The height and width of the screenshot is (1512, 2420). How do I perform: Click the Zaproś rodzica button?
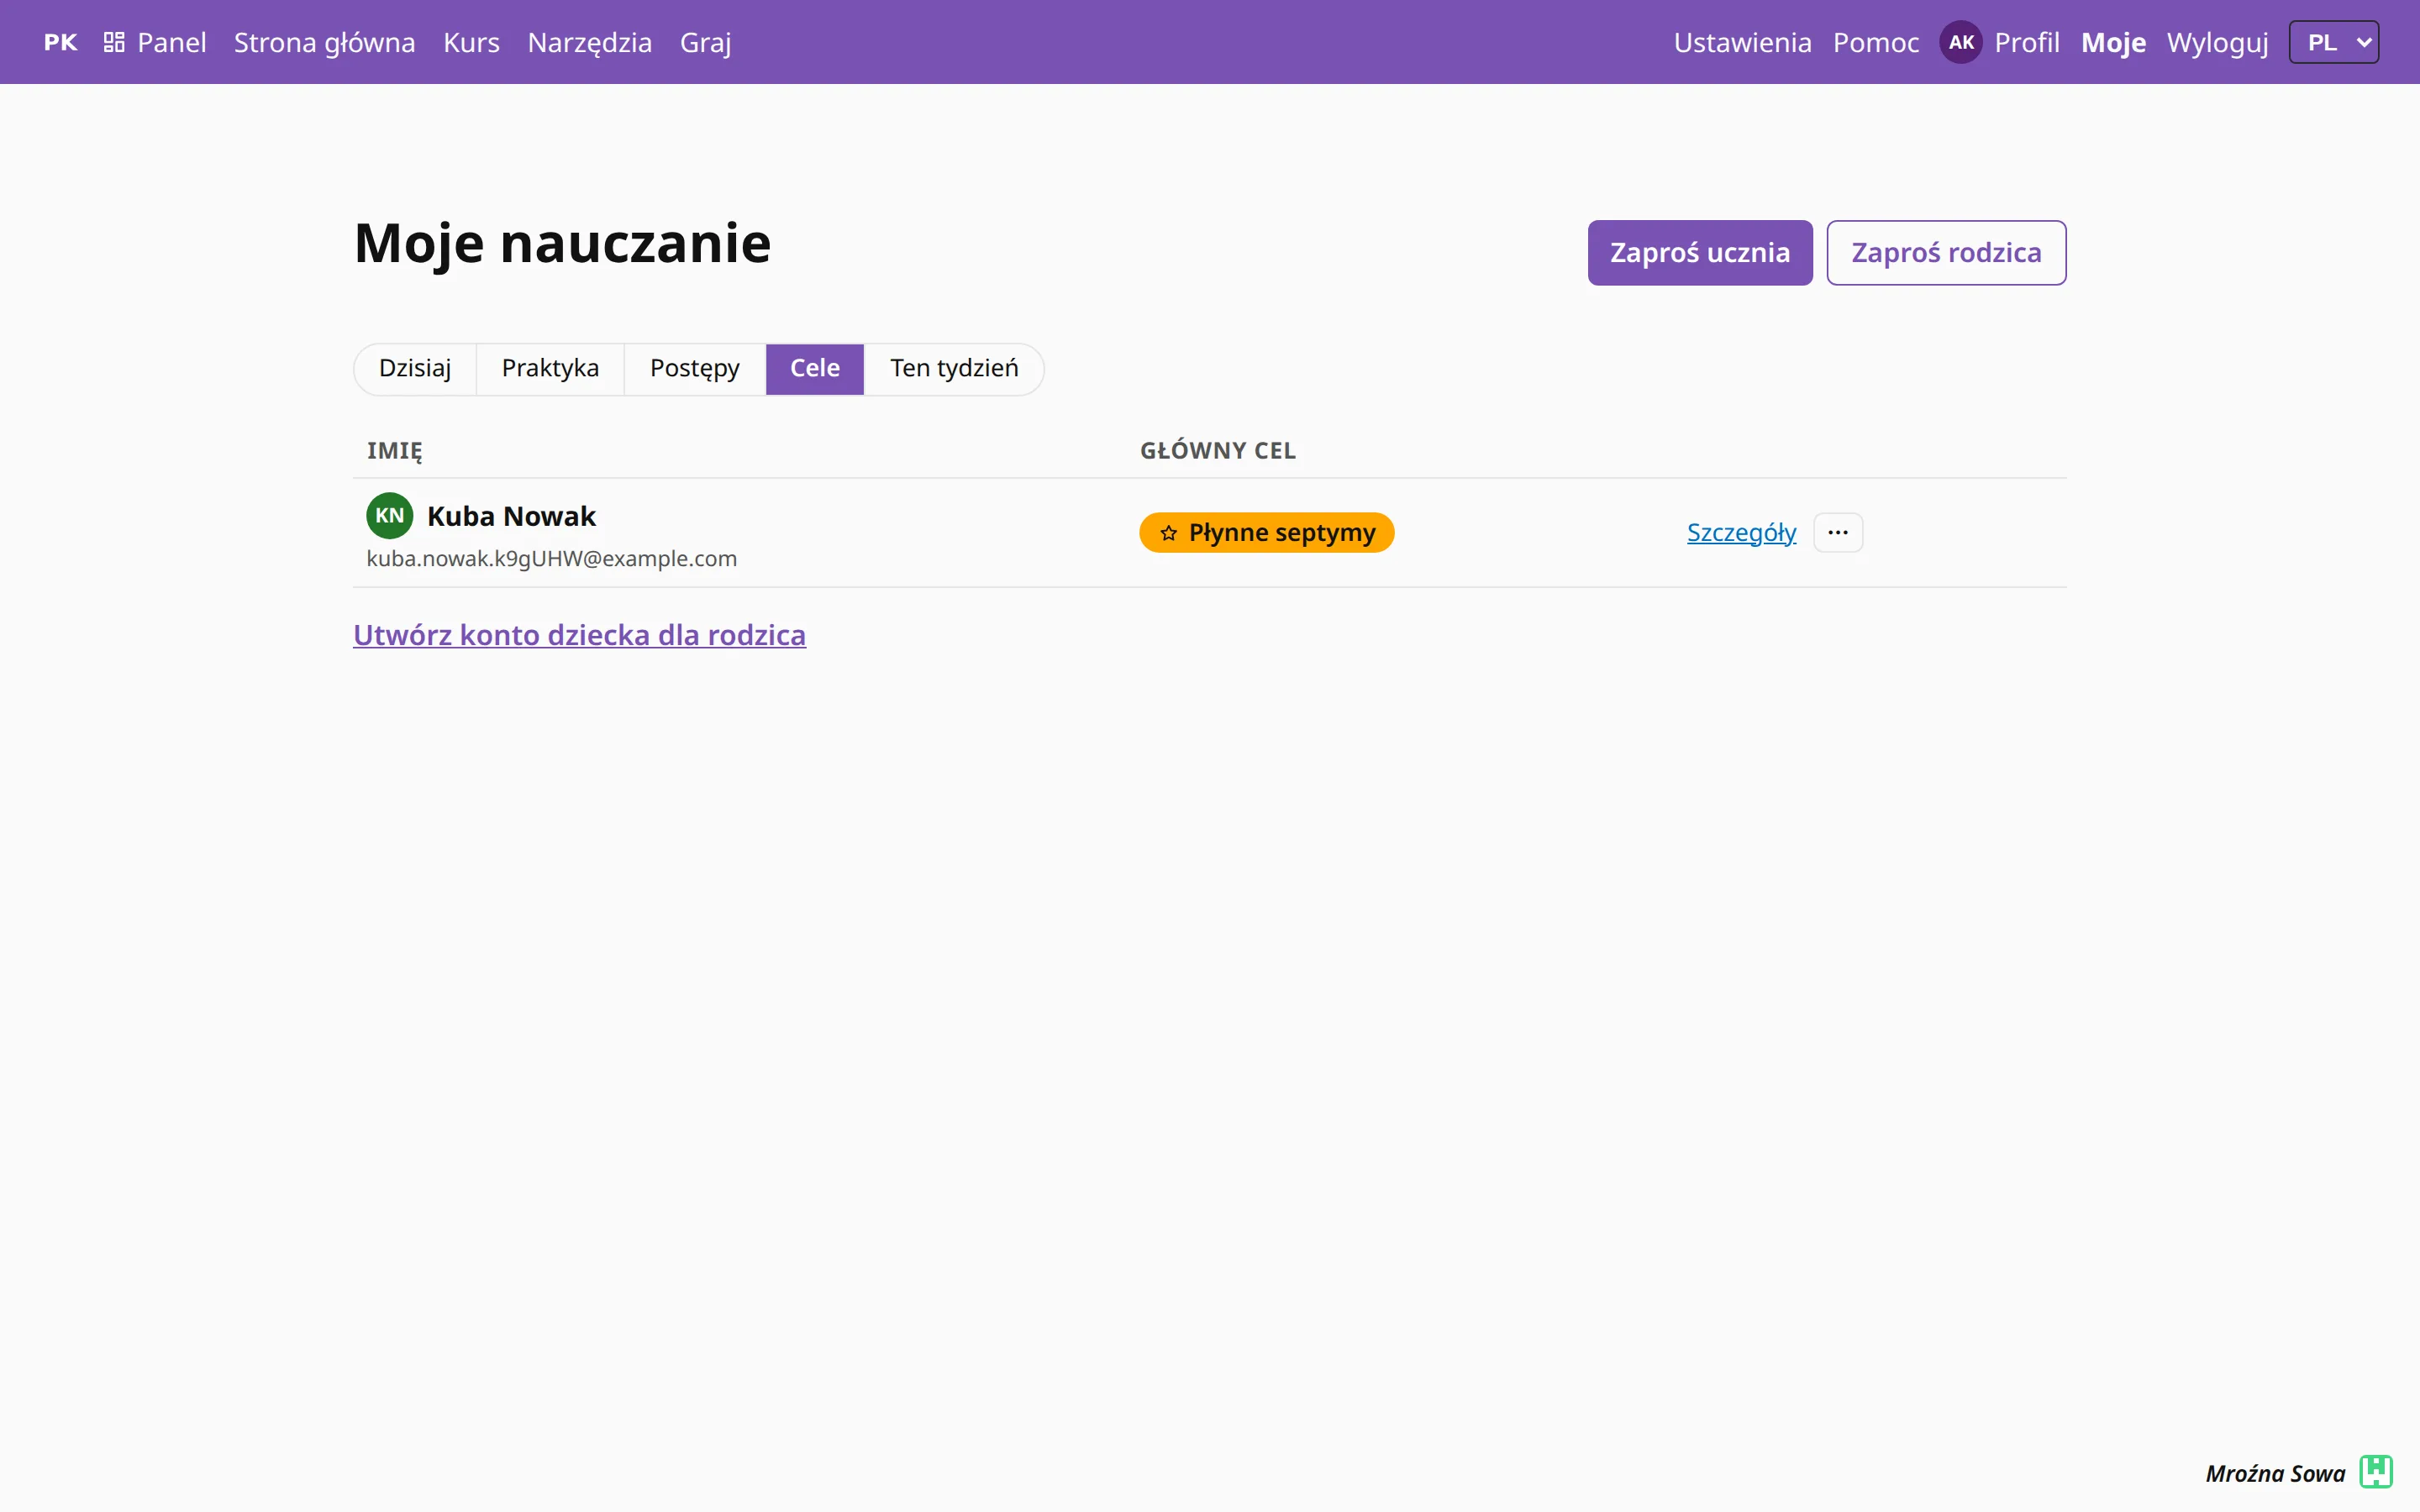(1946, 253)
